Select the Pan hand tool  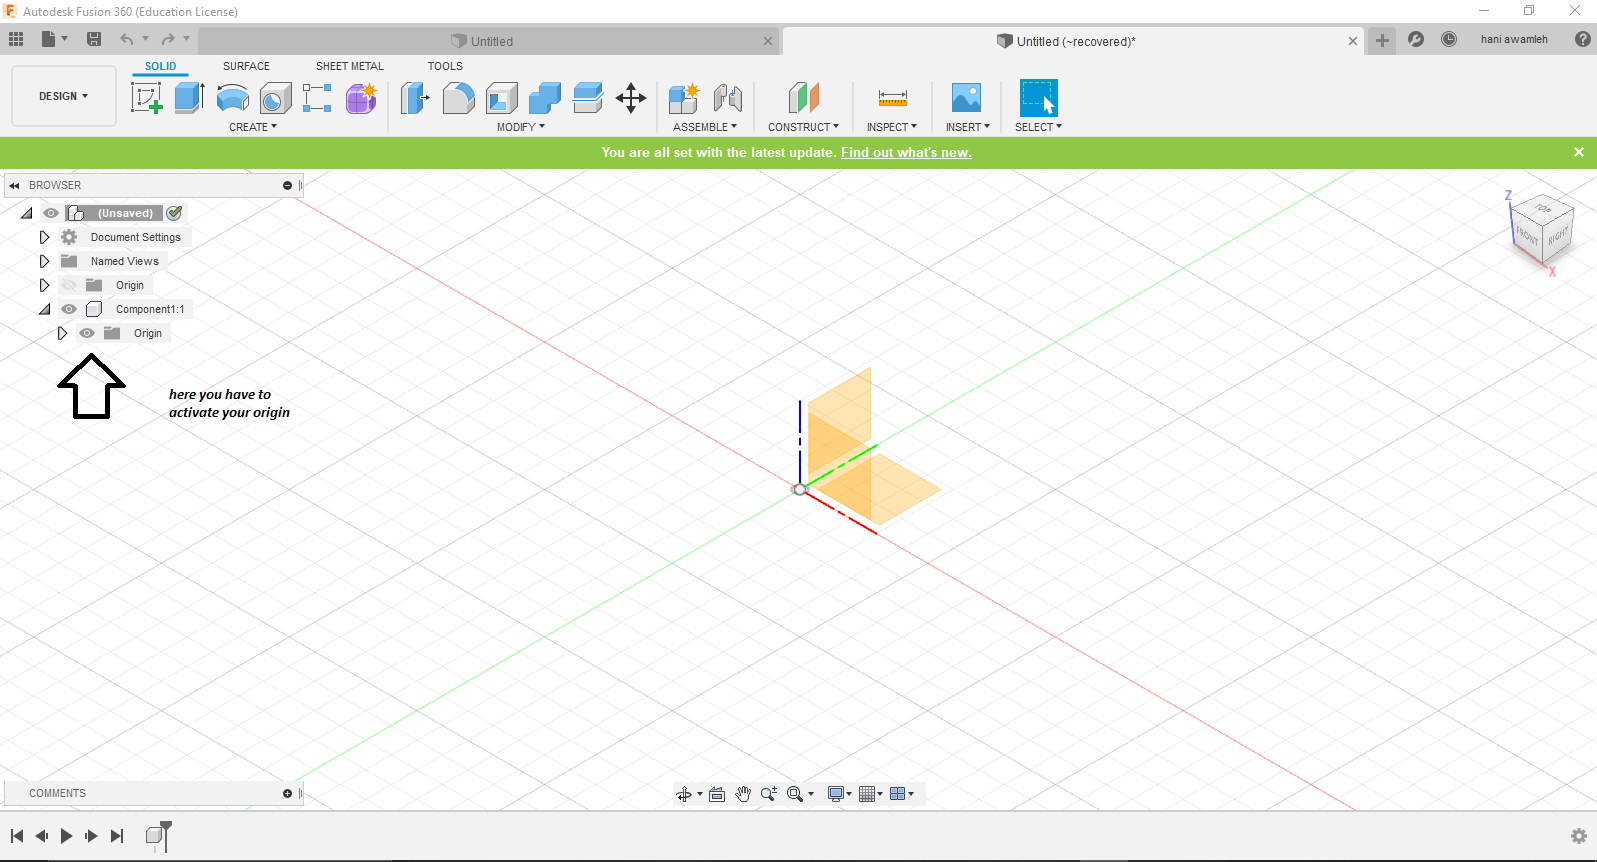743,794
